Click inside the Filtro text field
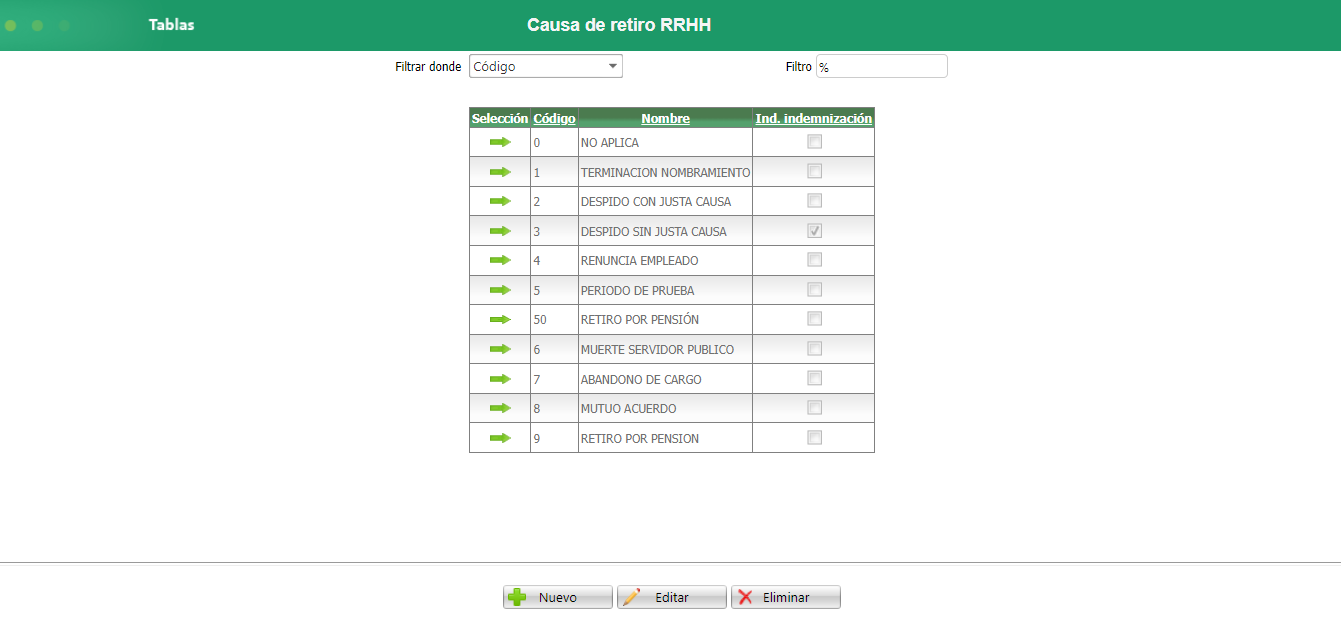1341x634 pixels. pyautogui.click(x=881, y=66)
